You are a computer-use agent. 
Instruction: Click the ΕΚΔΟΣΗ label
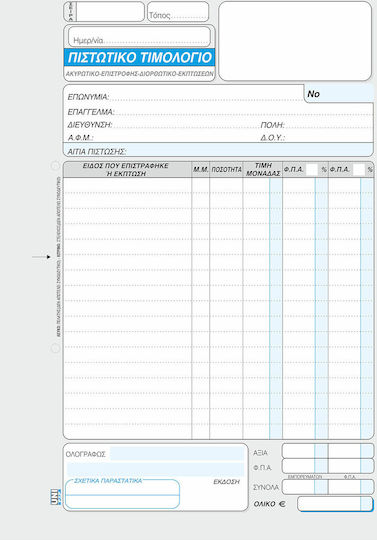click(x=226, y=481)
